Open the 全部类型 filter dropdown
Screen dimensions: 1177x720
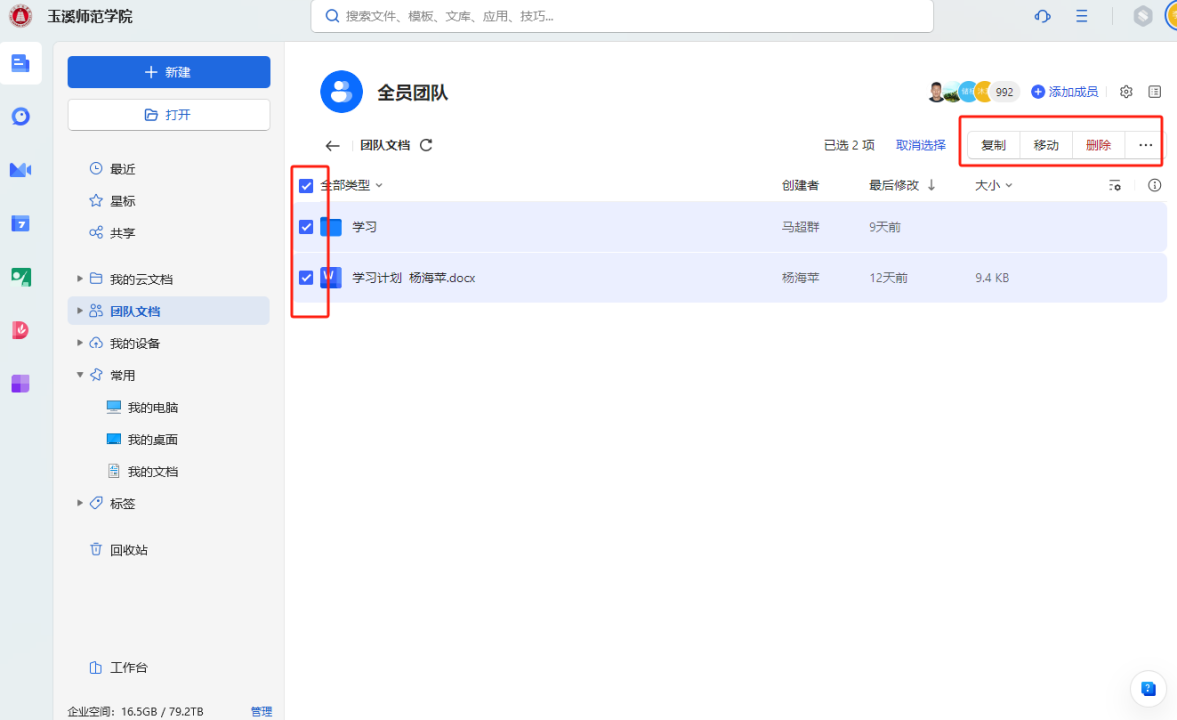(351, 185)
